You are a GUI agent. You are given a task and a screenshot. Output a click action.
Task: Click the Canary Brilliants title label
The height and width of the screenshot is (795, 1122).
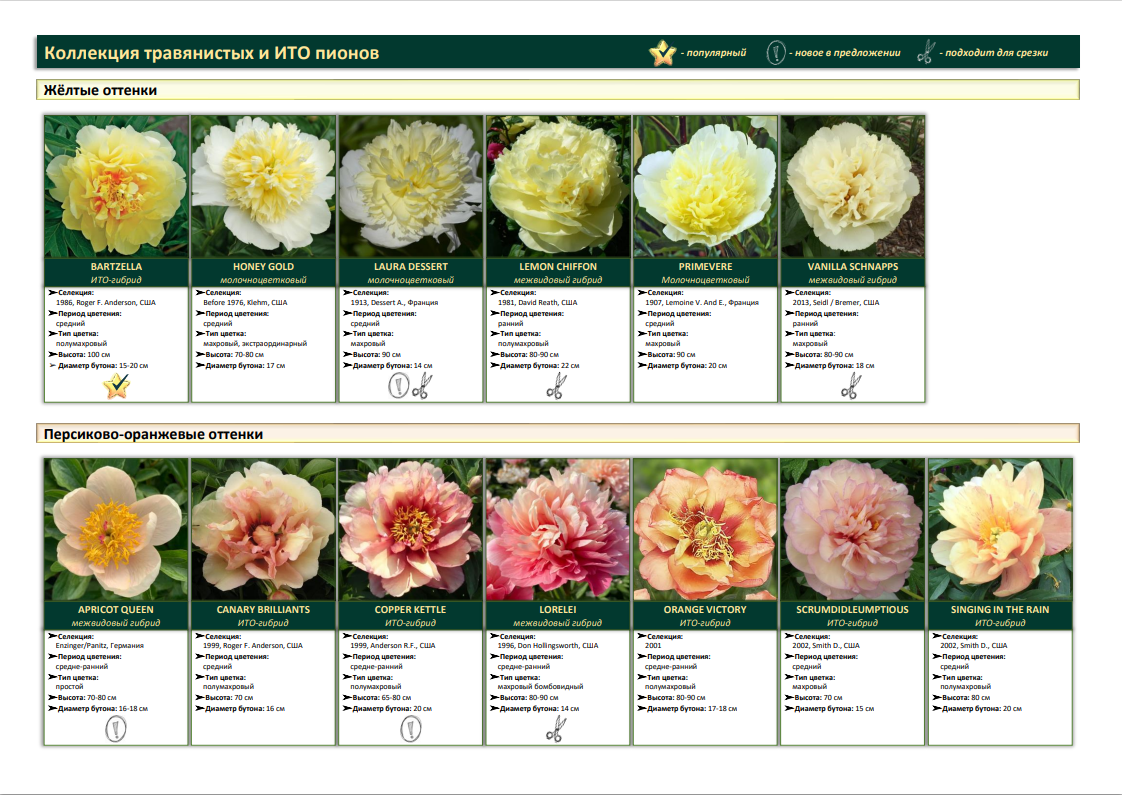pyautogui.click(x=264, y=609)
